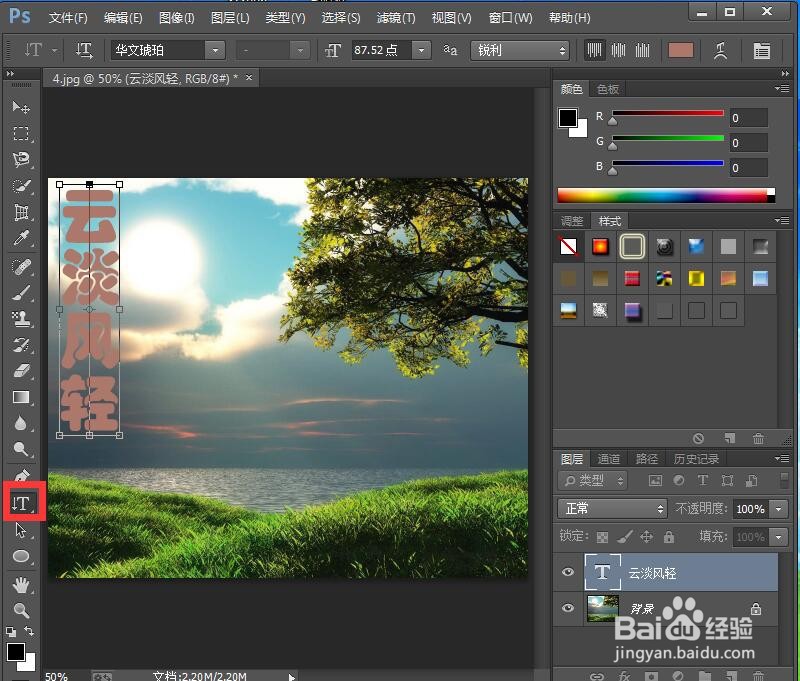Toggle the Lock All option in Layers panel
The height and width of the screenshot is (681, 800).
[x=671, y=537]
